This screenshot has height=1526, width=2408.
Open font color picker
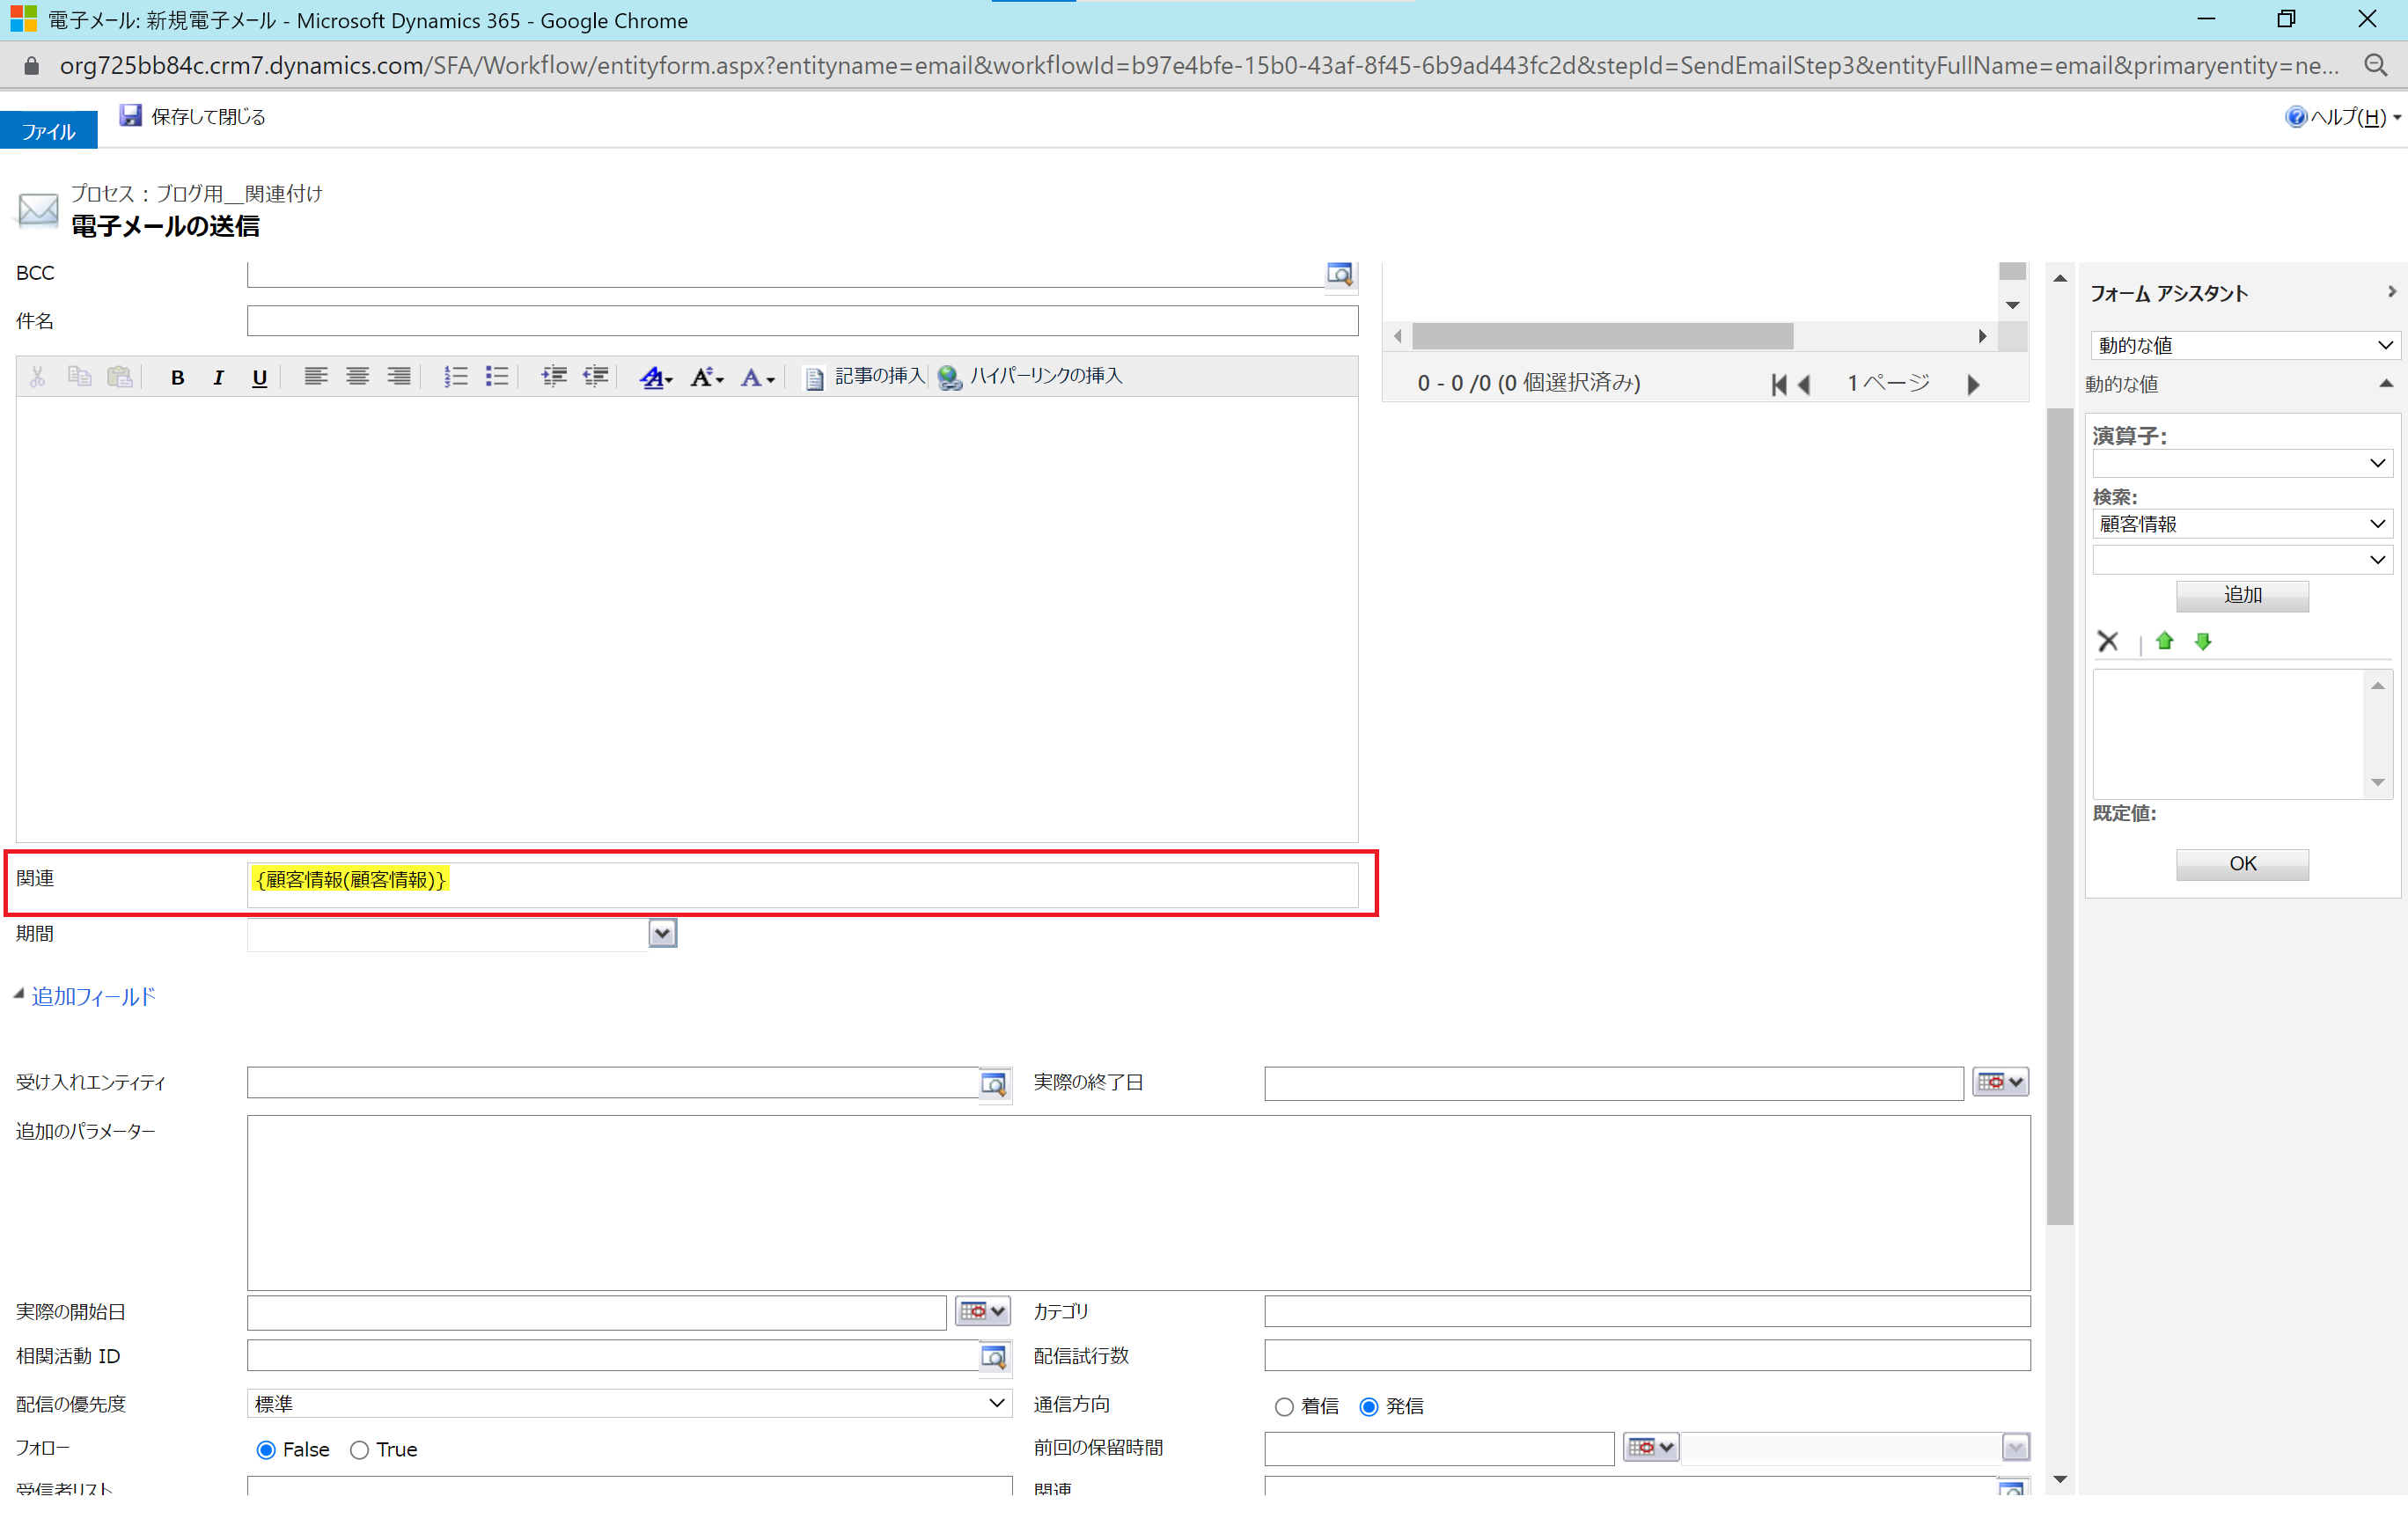pyautogui.click(x=757, y=377)
